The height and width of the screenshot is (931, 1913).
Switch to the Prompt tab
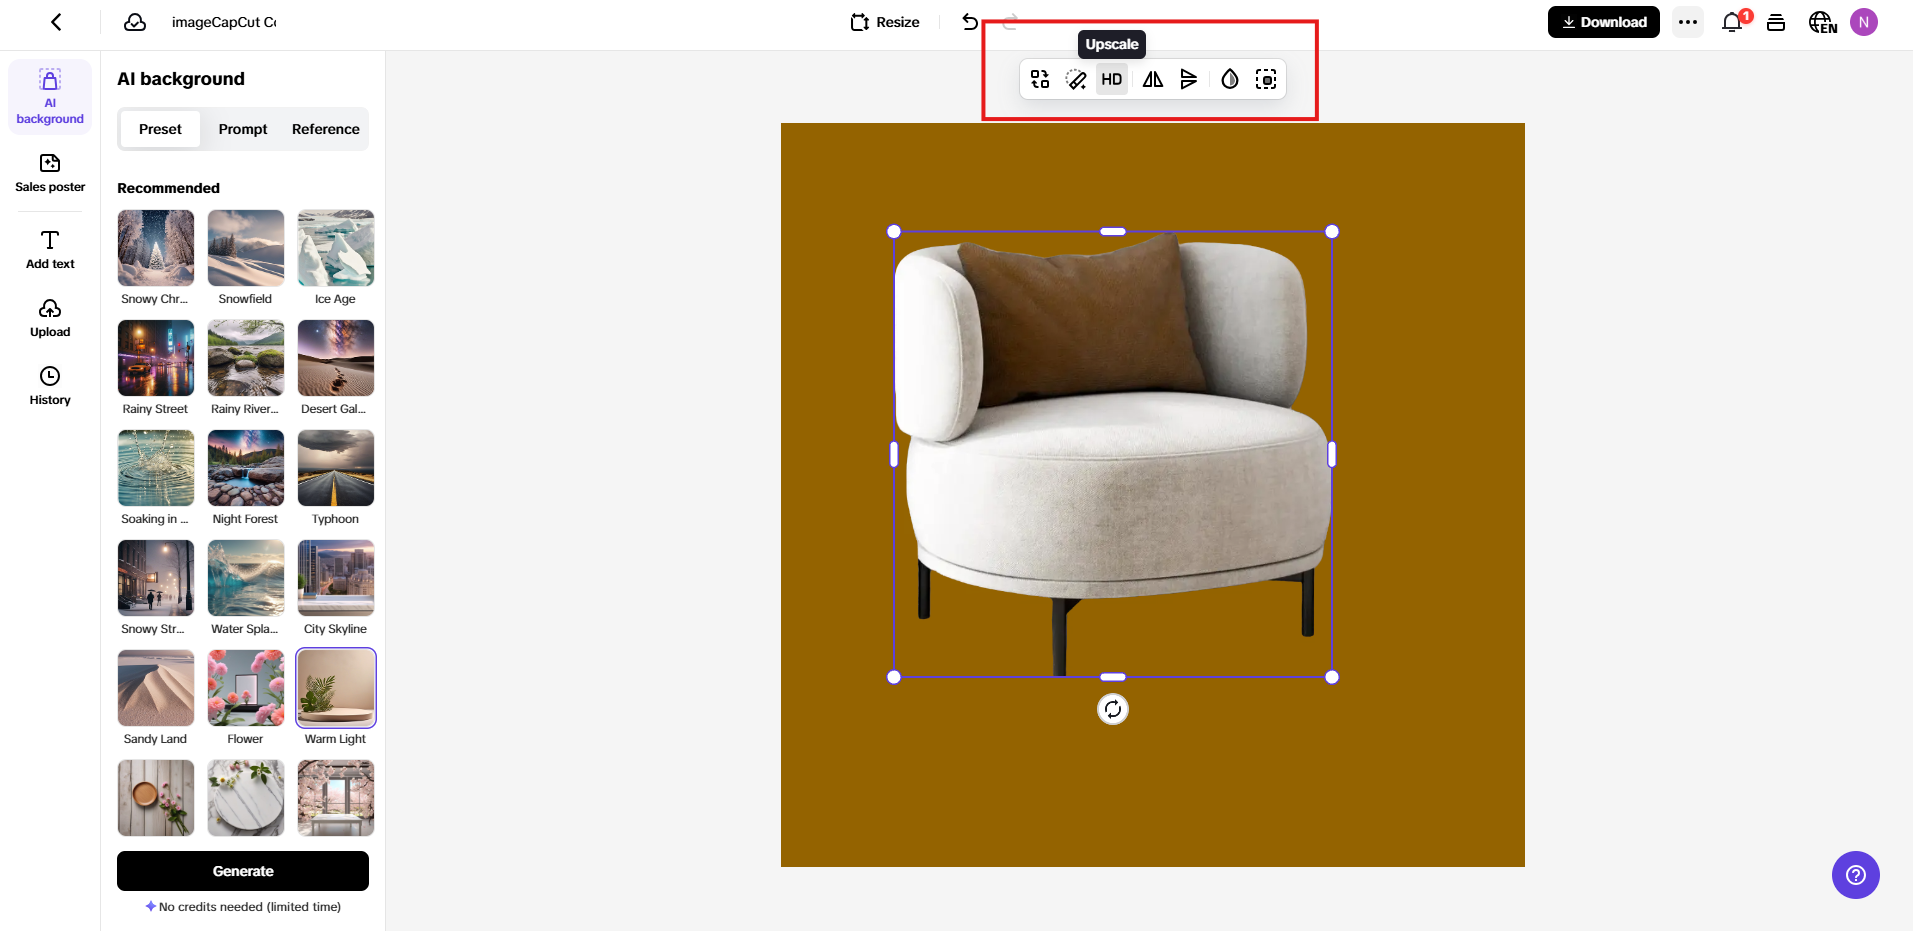coord(242,129)
